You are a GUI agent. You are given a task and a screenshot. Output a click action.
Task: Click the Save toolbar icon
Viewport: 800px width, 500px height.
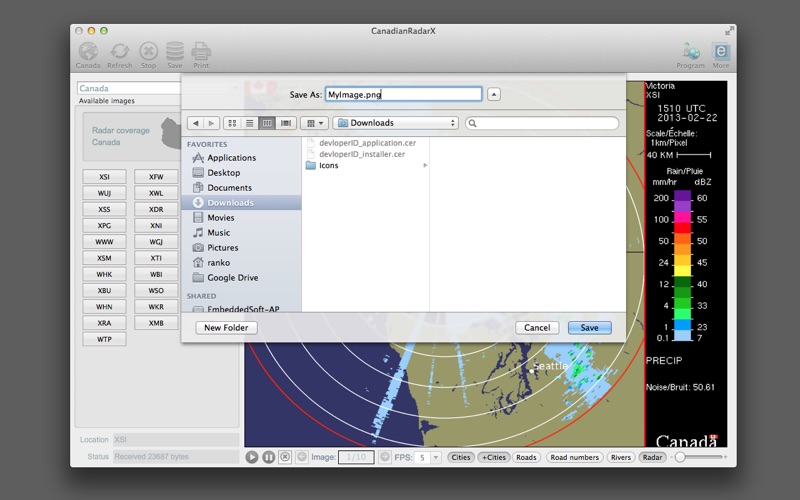pyautogui.click(x=174, y=55)
